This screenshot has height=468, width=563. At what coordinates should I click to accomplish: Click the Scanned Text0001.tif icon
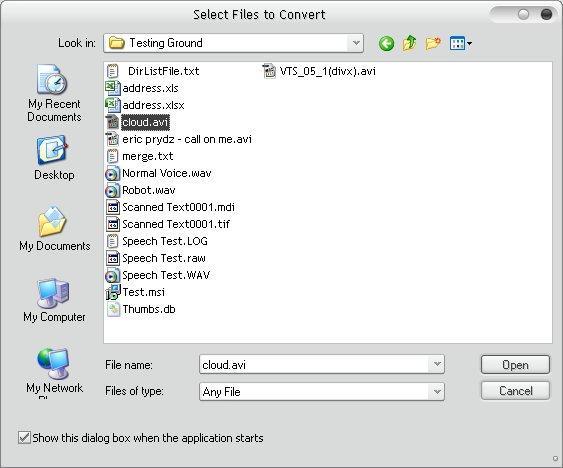point(113,224)
